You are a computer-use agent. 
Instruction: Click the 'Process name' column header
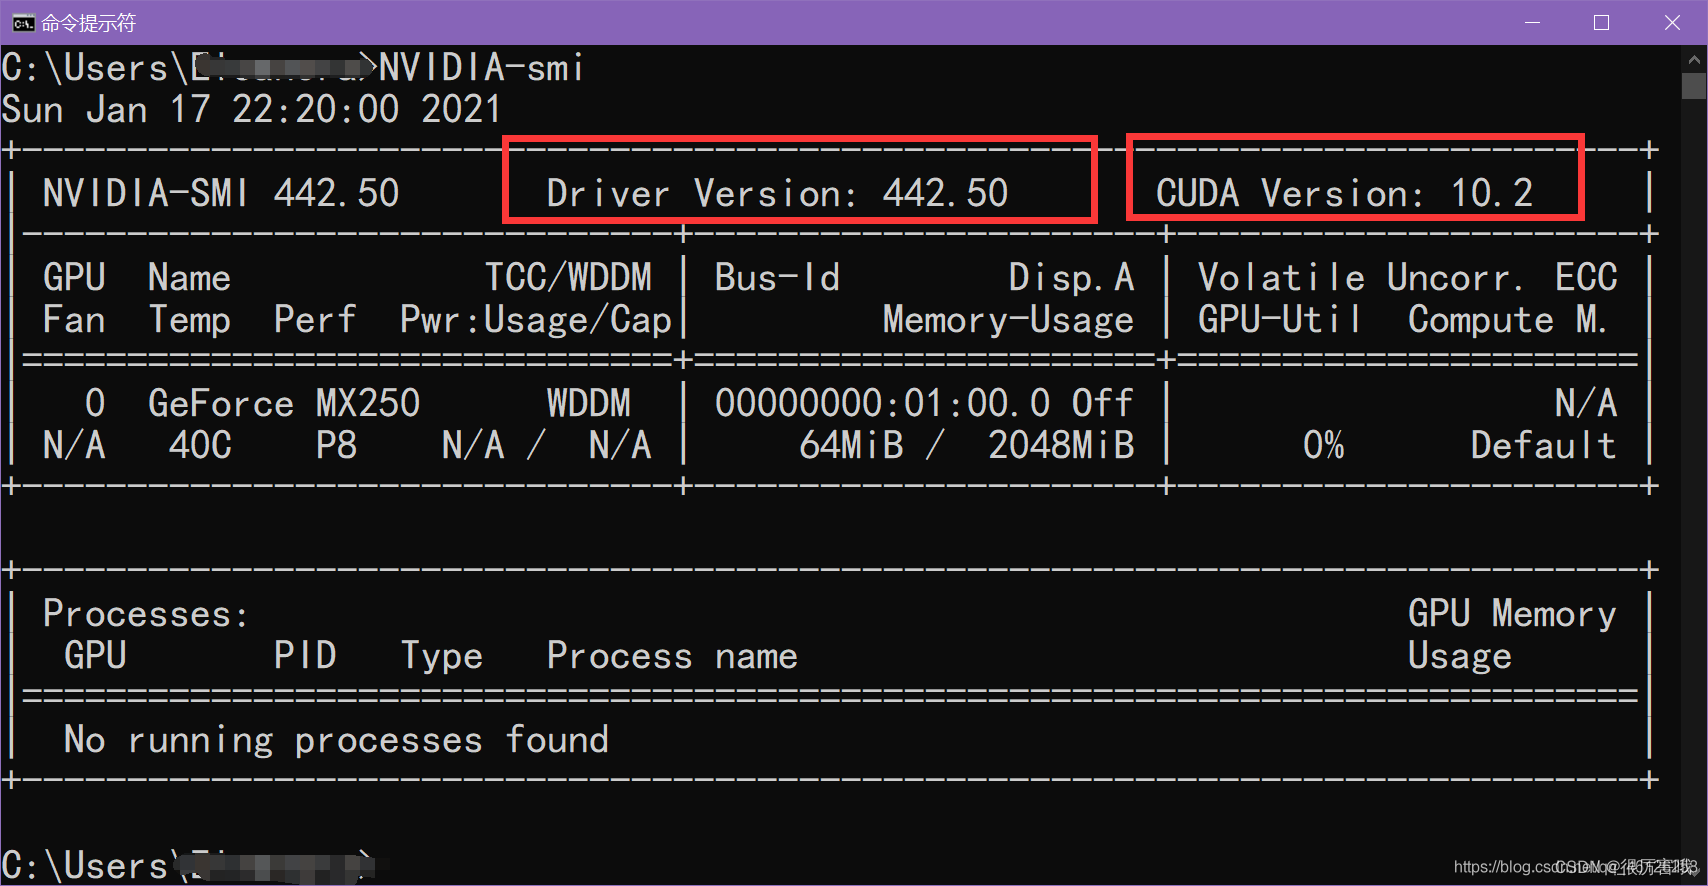672,655
